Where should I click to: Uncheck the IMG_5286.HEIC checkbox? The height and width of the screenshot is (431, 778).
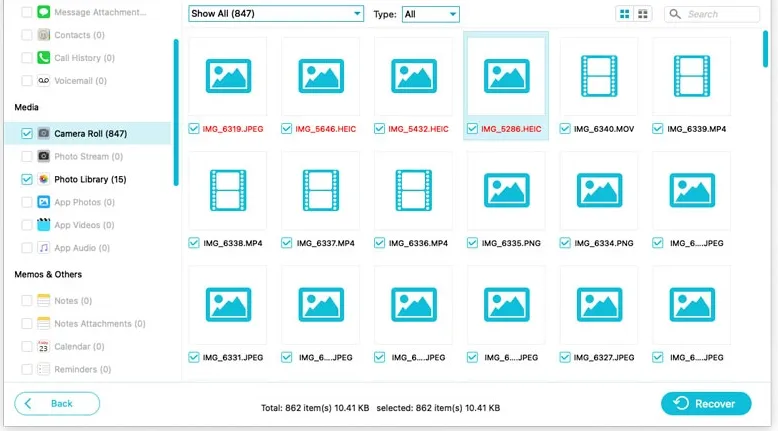pyautogui.click(x=472, y=129)
